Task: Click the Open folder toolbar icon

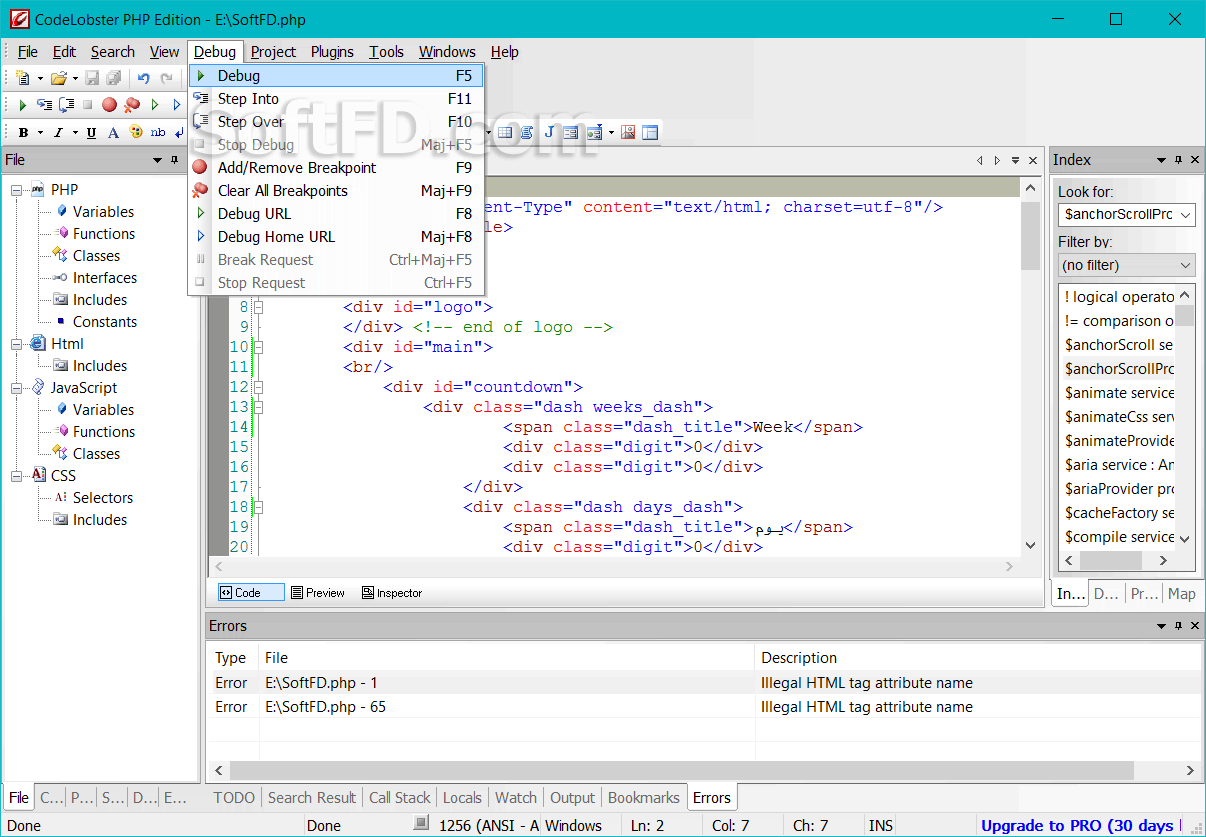Action: [58, 78]
